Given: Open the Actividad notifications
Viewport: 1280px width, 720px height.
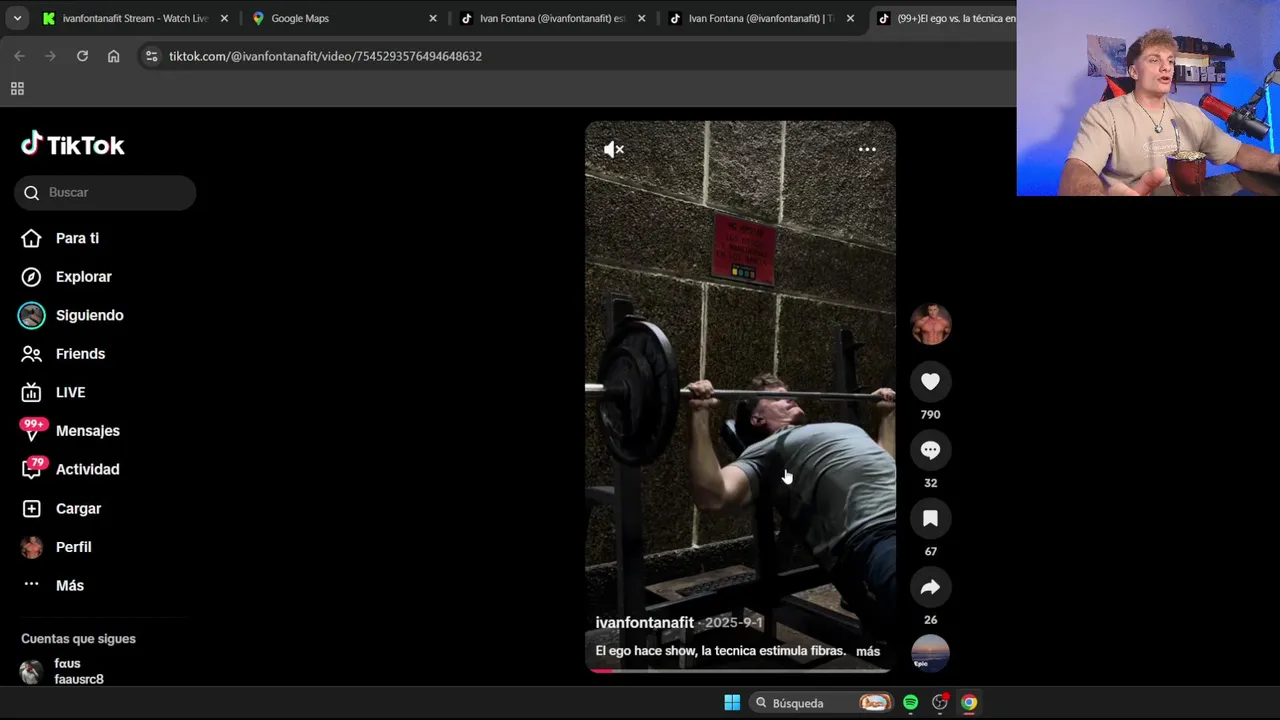Looking at the screenshot, I should 87,469.
